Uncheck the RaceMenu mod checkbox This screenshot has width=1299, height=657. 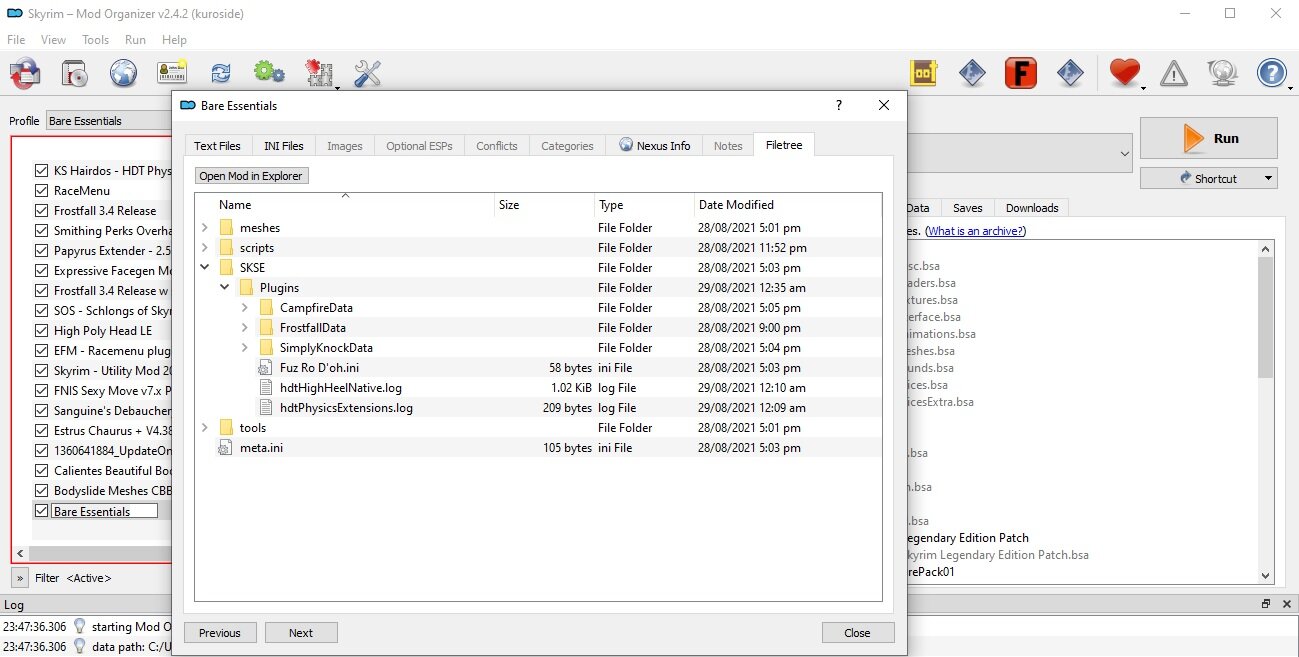pyautogui.click(x=42, y=191)
